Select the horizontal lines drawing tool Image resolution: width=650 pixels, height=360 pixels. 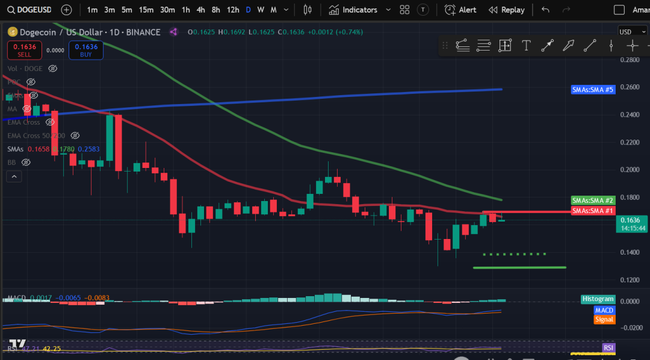483,45
